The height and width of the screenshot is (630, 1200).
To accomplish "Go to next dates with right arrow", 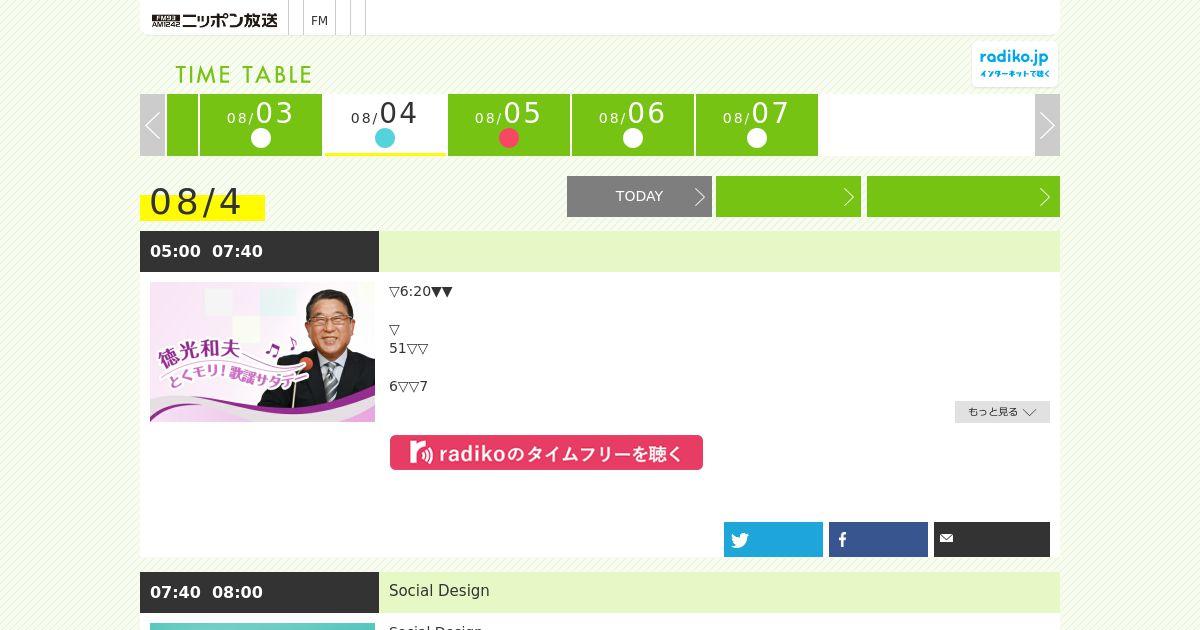I will [x=1047, y=125].
